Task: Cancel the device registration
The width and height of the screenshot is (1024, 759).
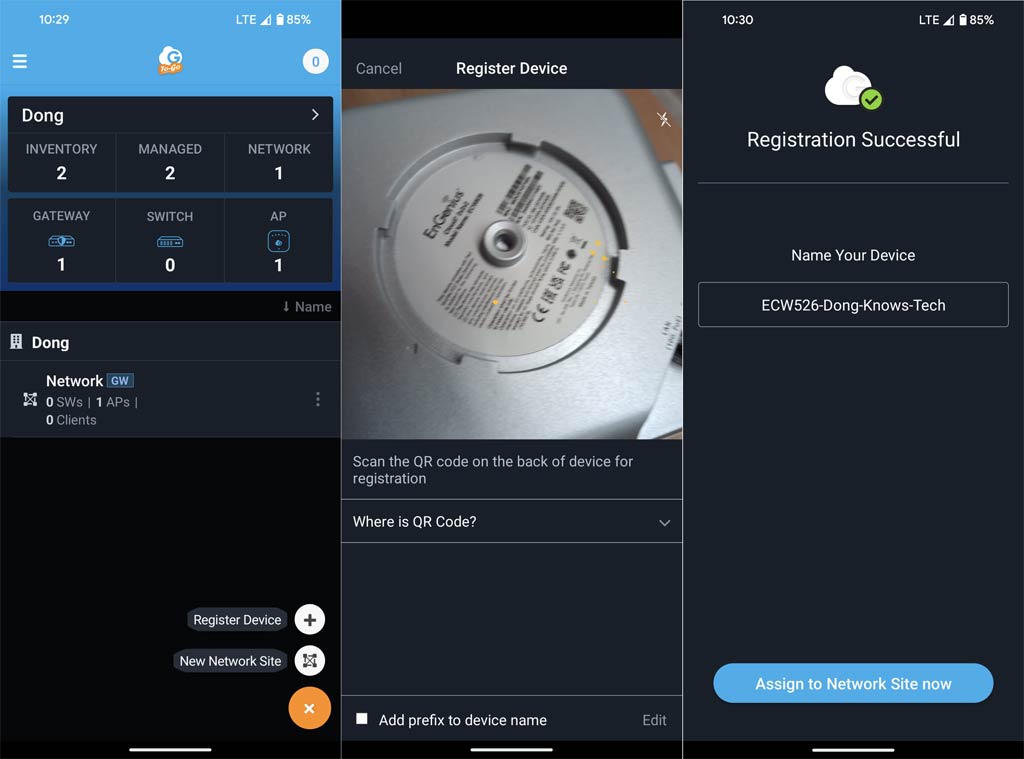Action: [379, 69]
